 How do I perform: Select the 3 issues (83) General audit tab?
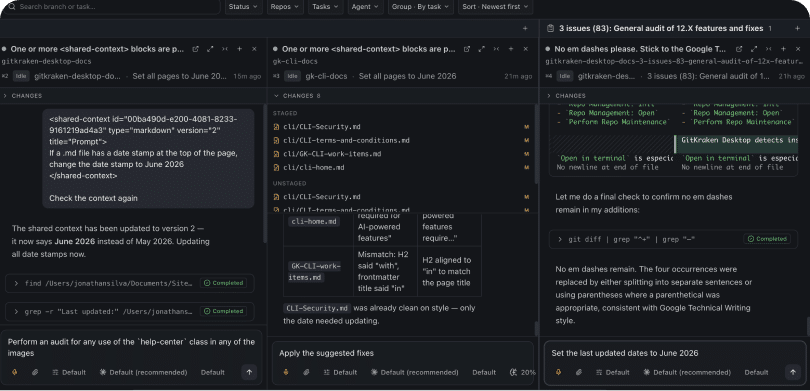(x=660, y=28)
